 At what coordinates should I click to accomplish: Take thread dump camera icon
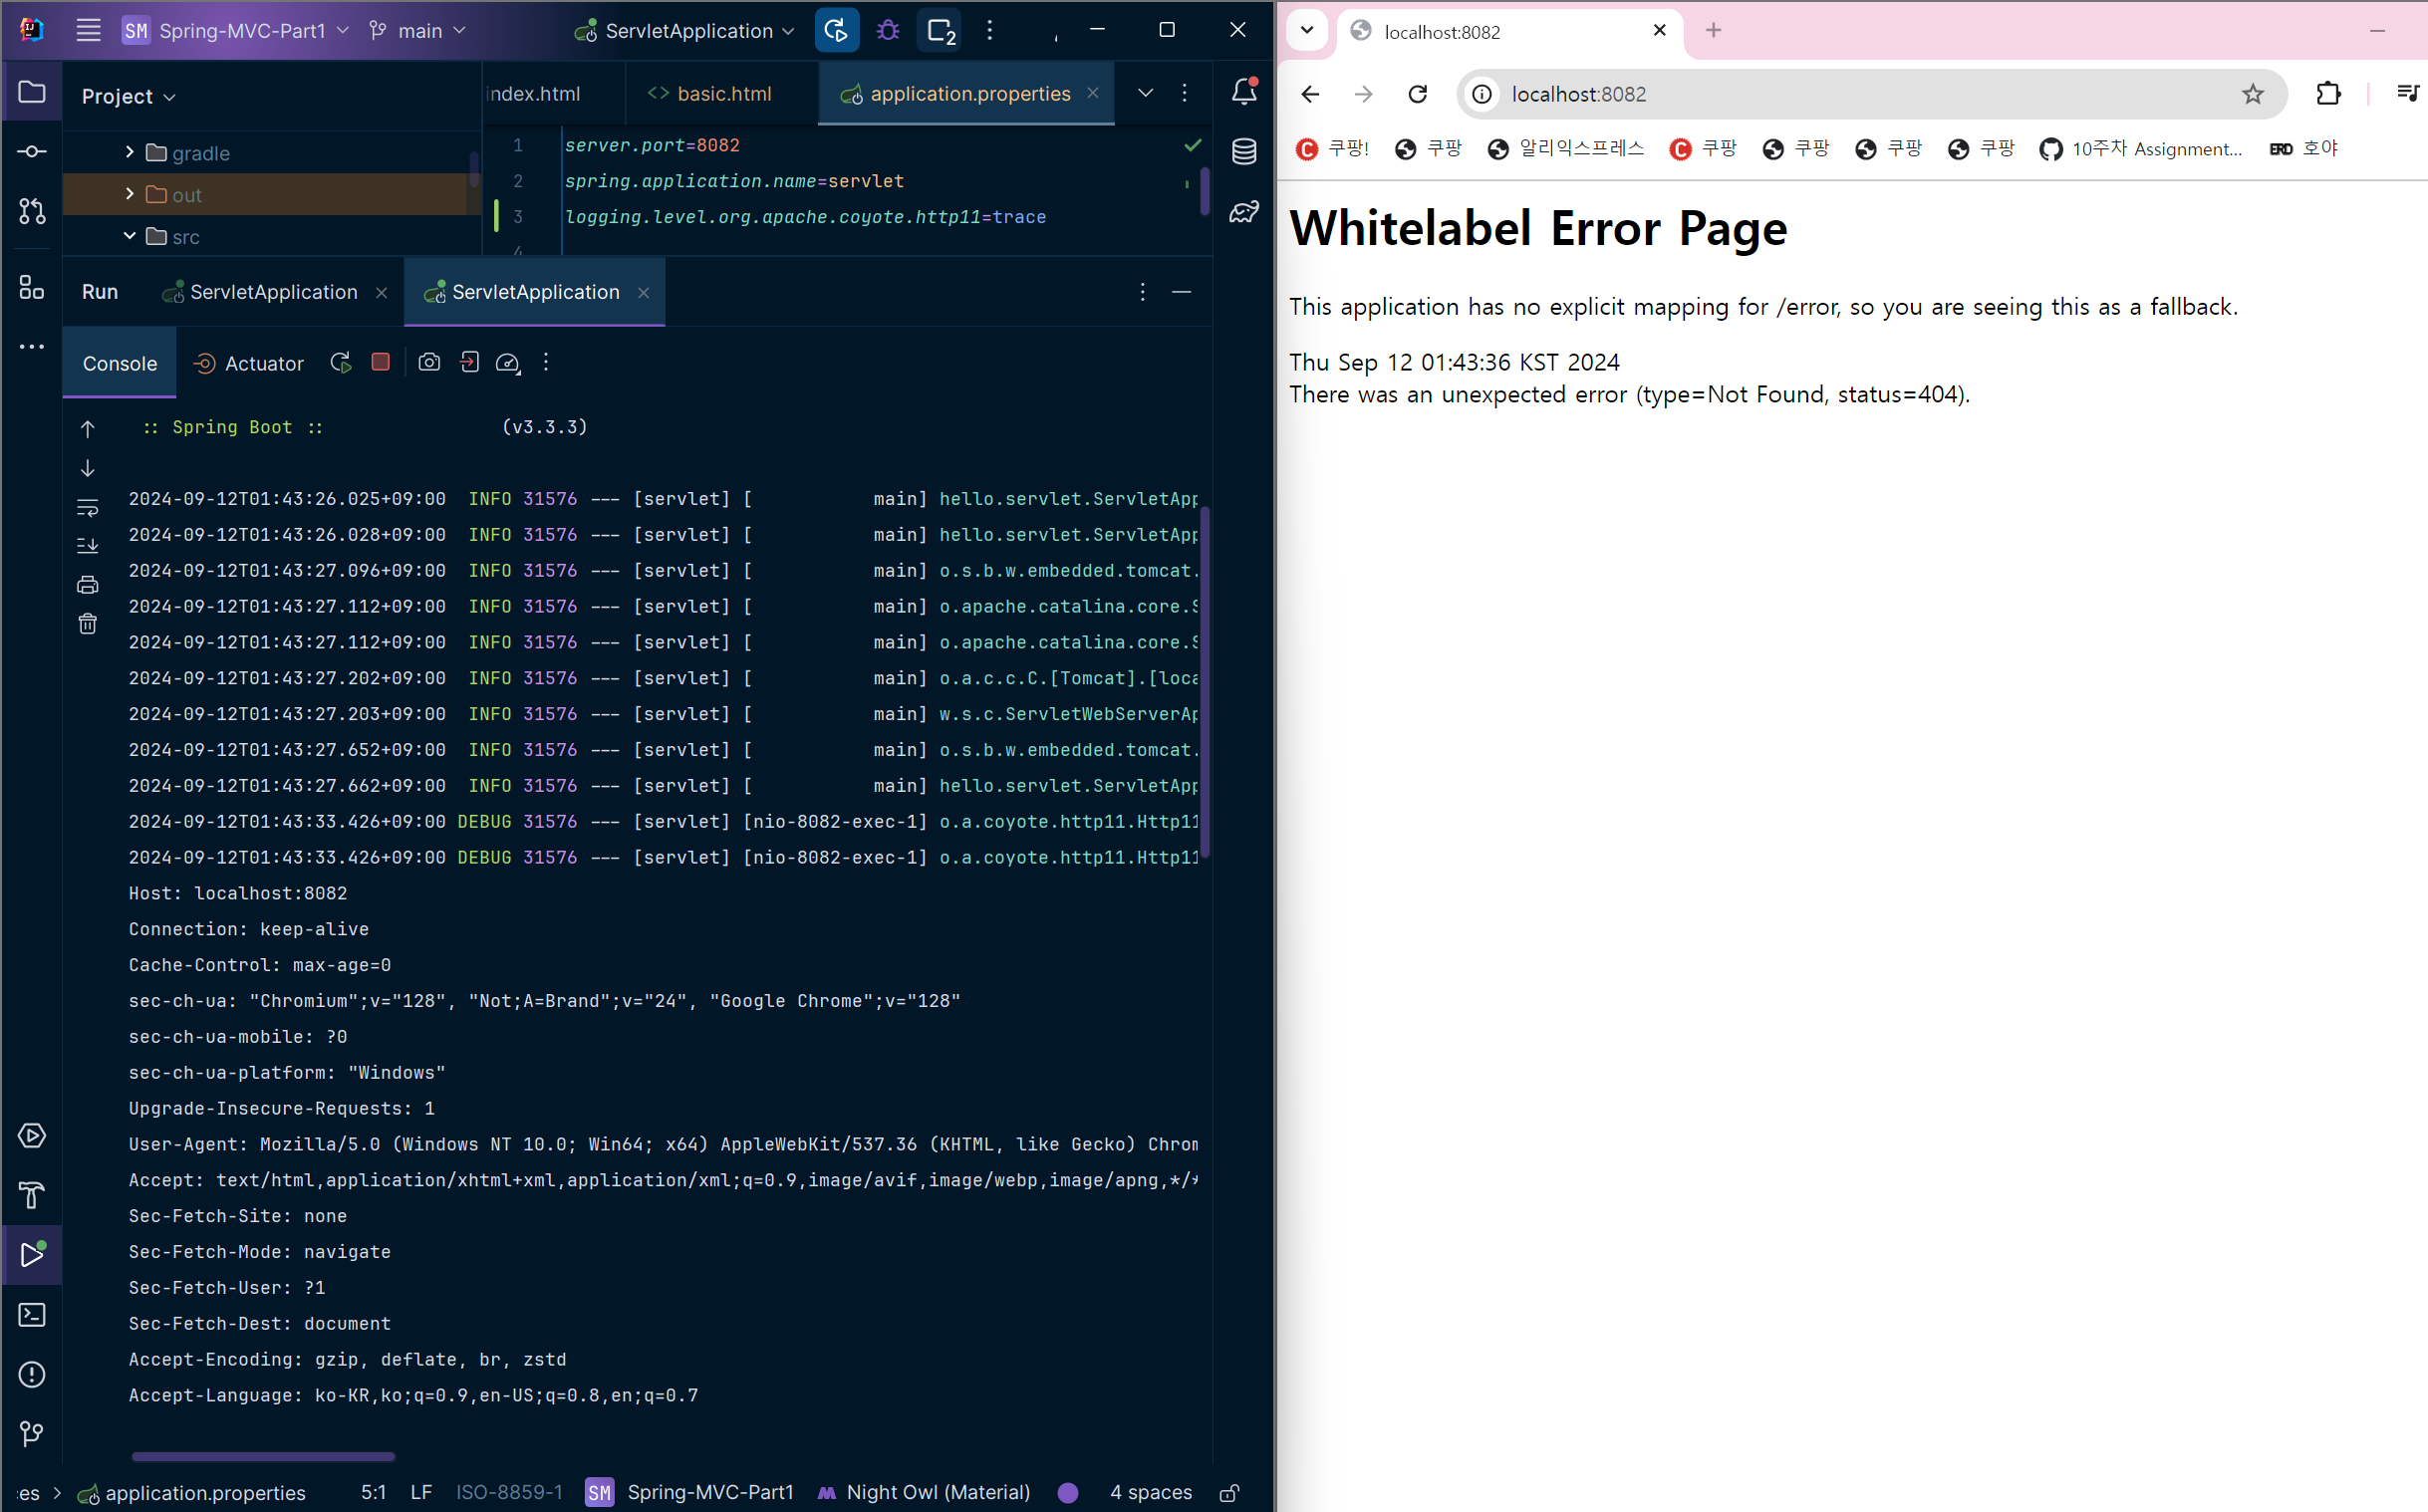429,362
